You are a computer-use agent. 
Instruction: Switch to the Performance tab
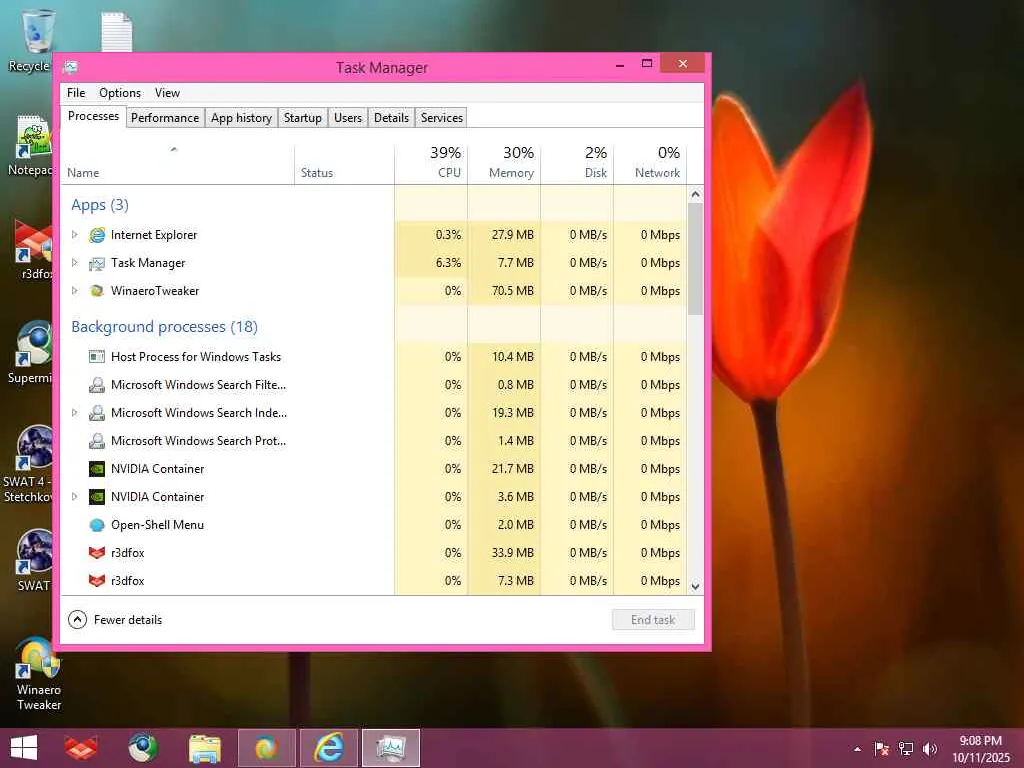click(x=165, y=118)
